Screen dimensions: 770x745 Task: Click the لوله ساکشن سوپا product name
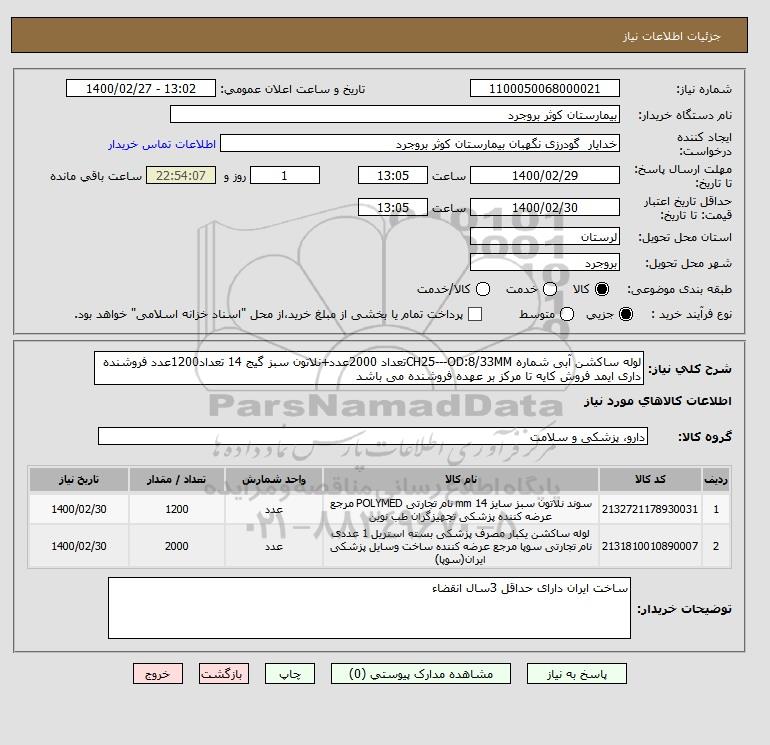461,546
